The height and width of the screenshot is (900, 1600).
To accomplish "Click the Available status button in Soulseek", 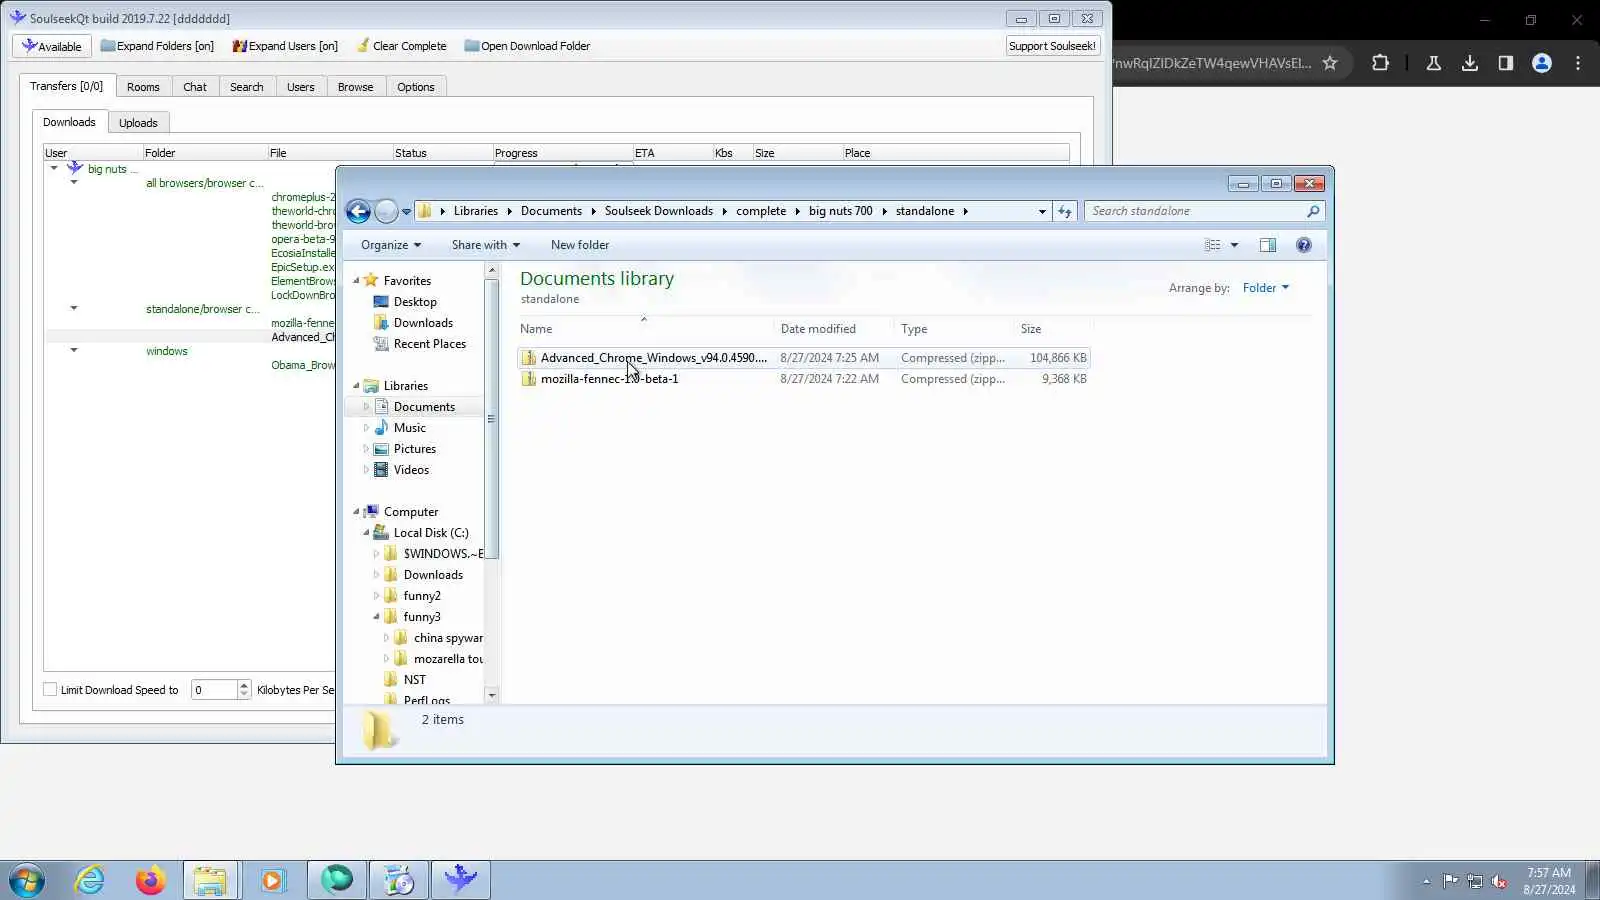I will [52, 46].
